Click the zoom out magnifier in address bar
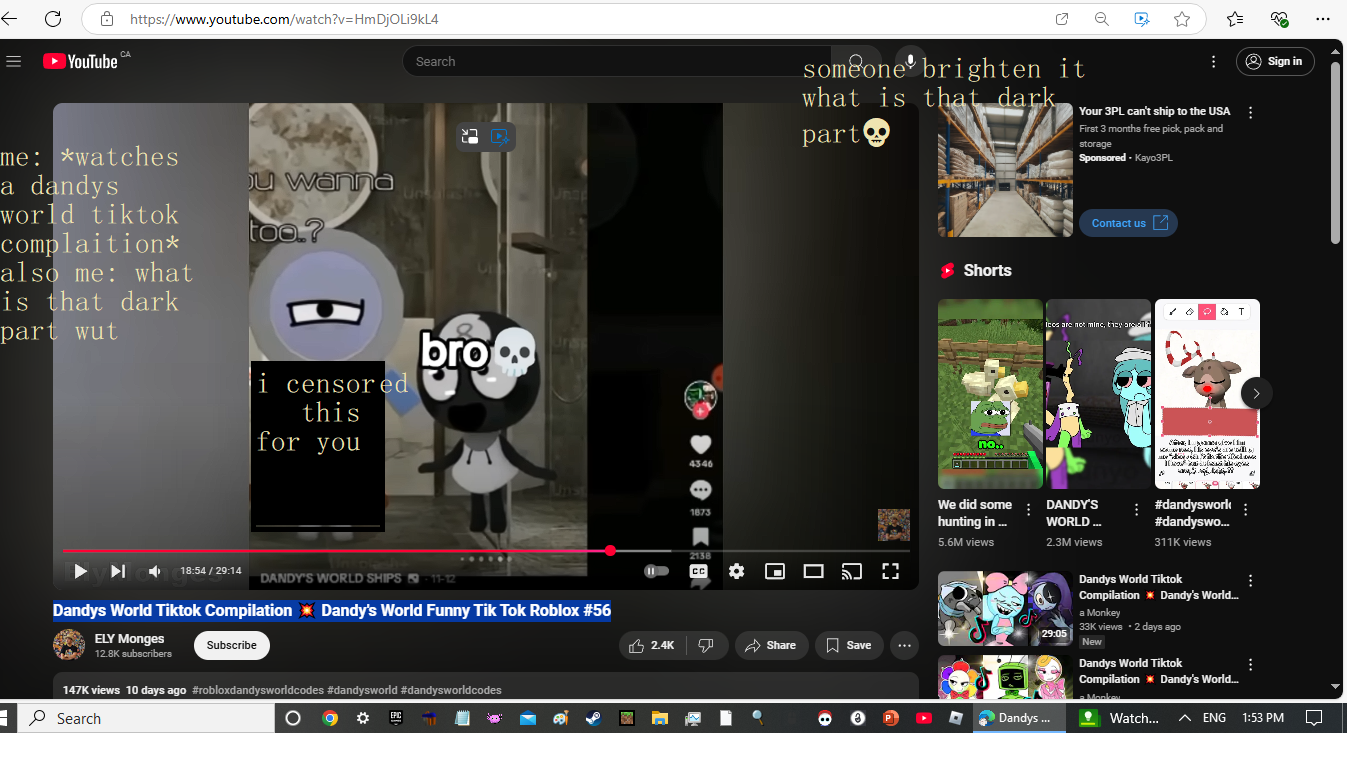The height and width of the screenshot is (768, 1366). (1102, 19)
